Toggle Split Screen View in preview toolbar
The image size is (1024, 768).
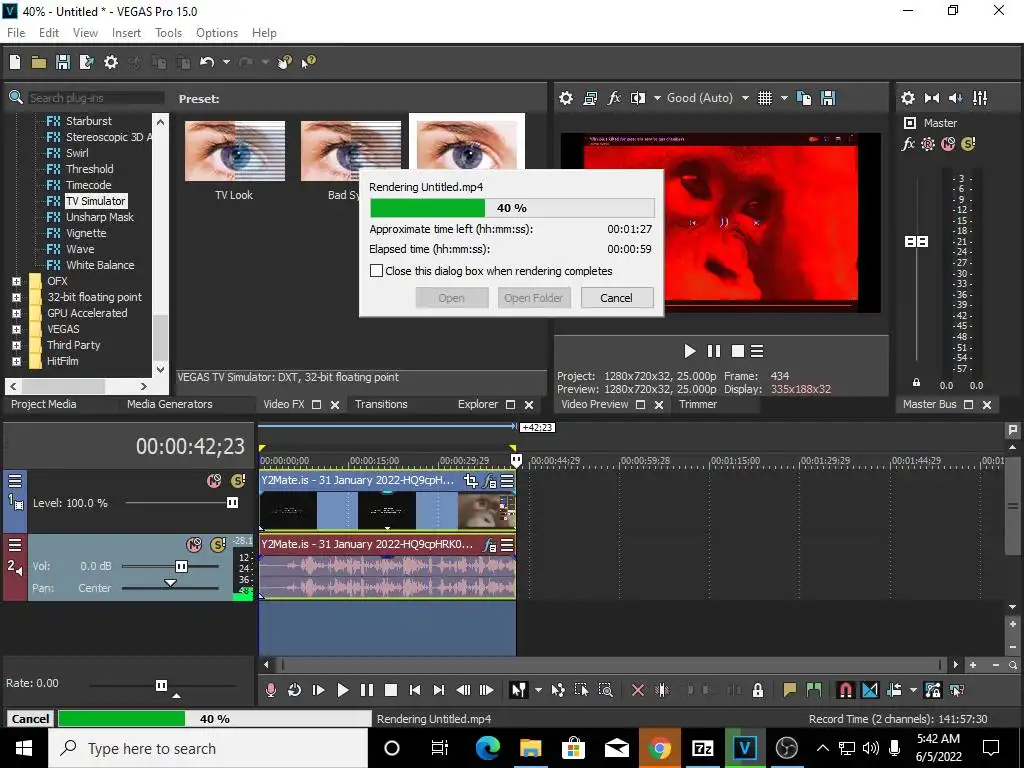637,98
